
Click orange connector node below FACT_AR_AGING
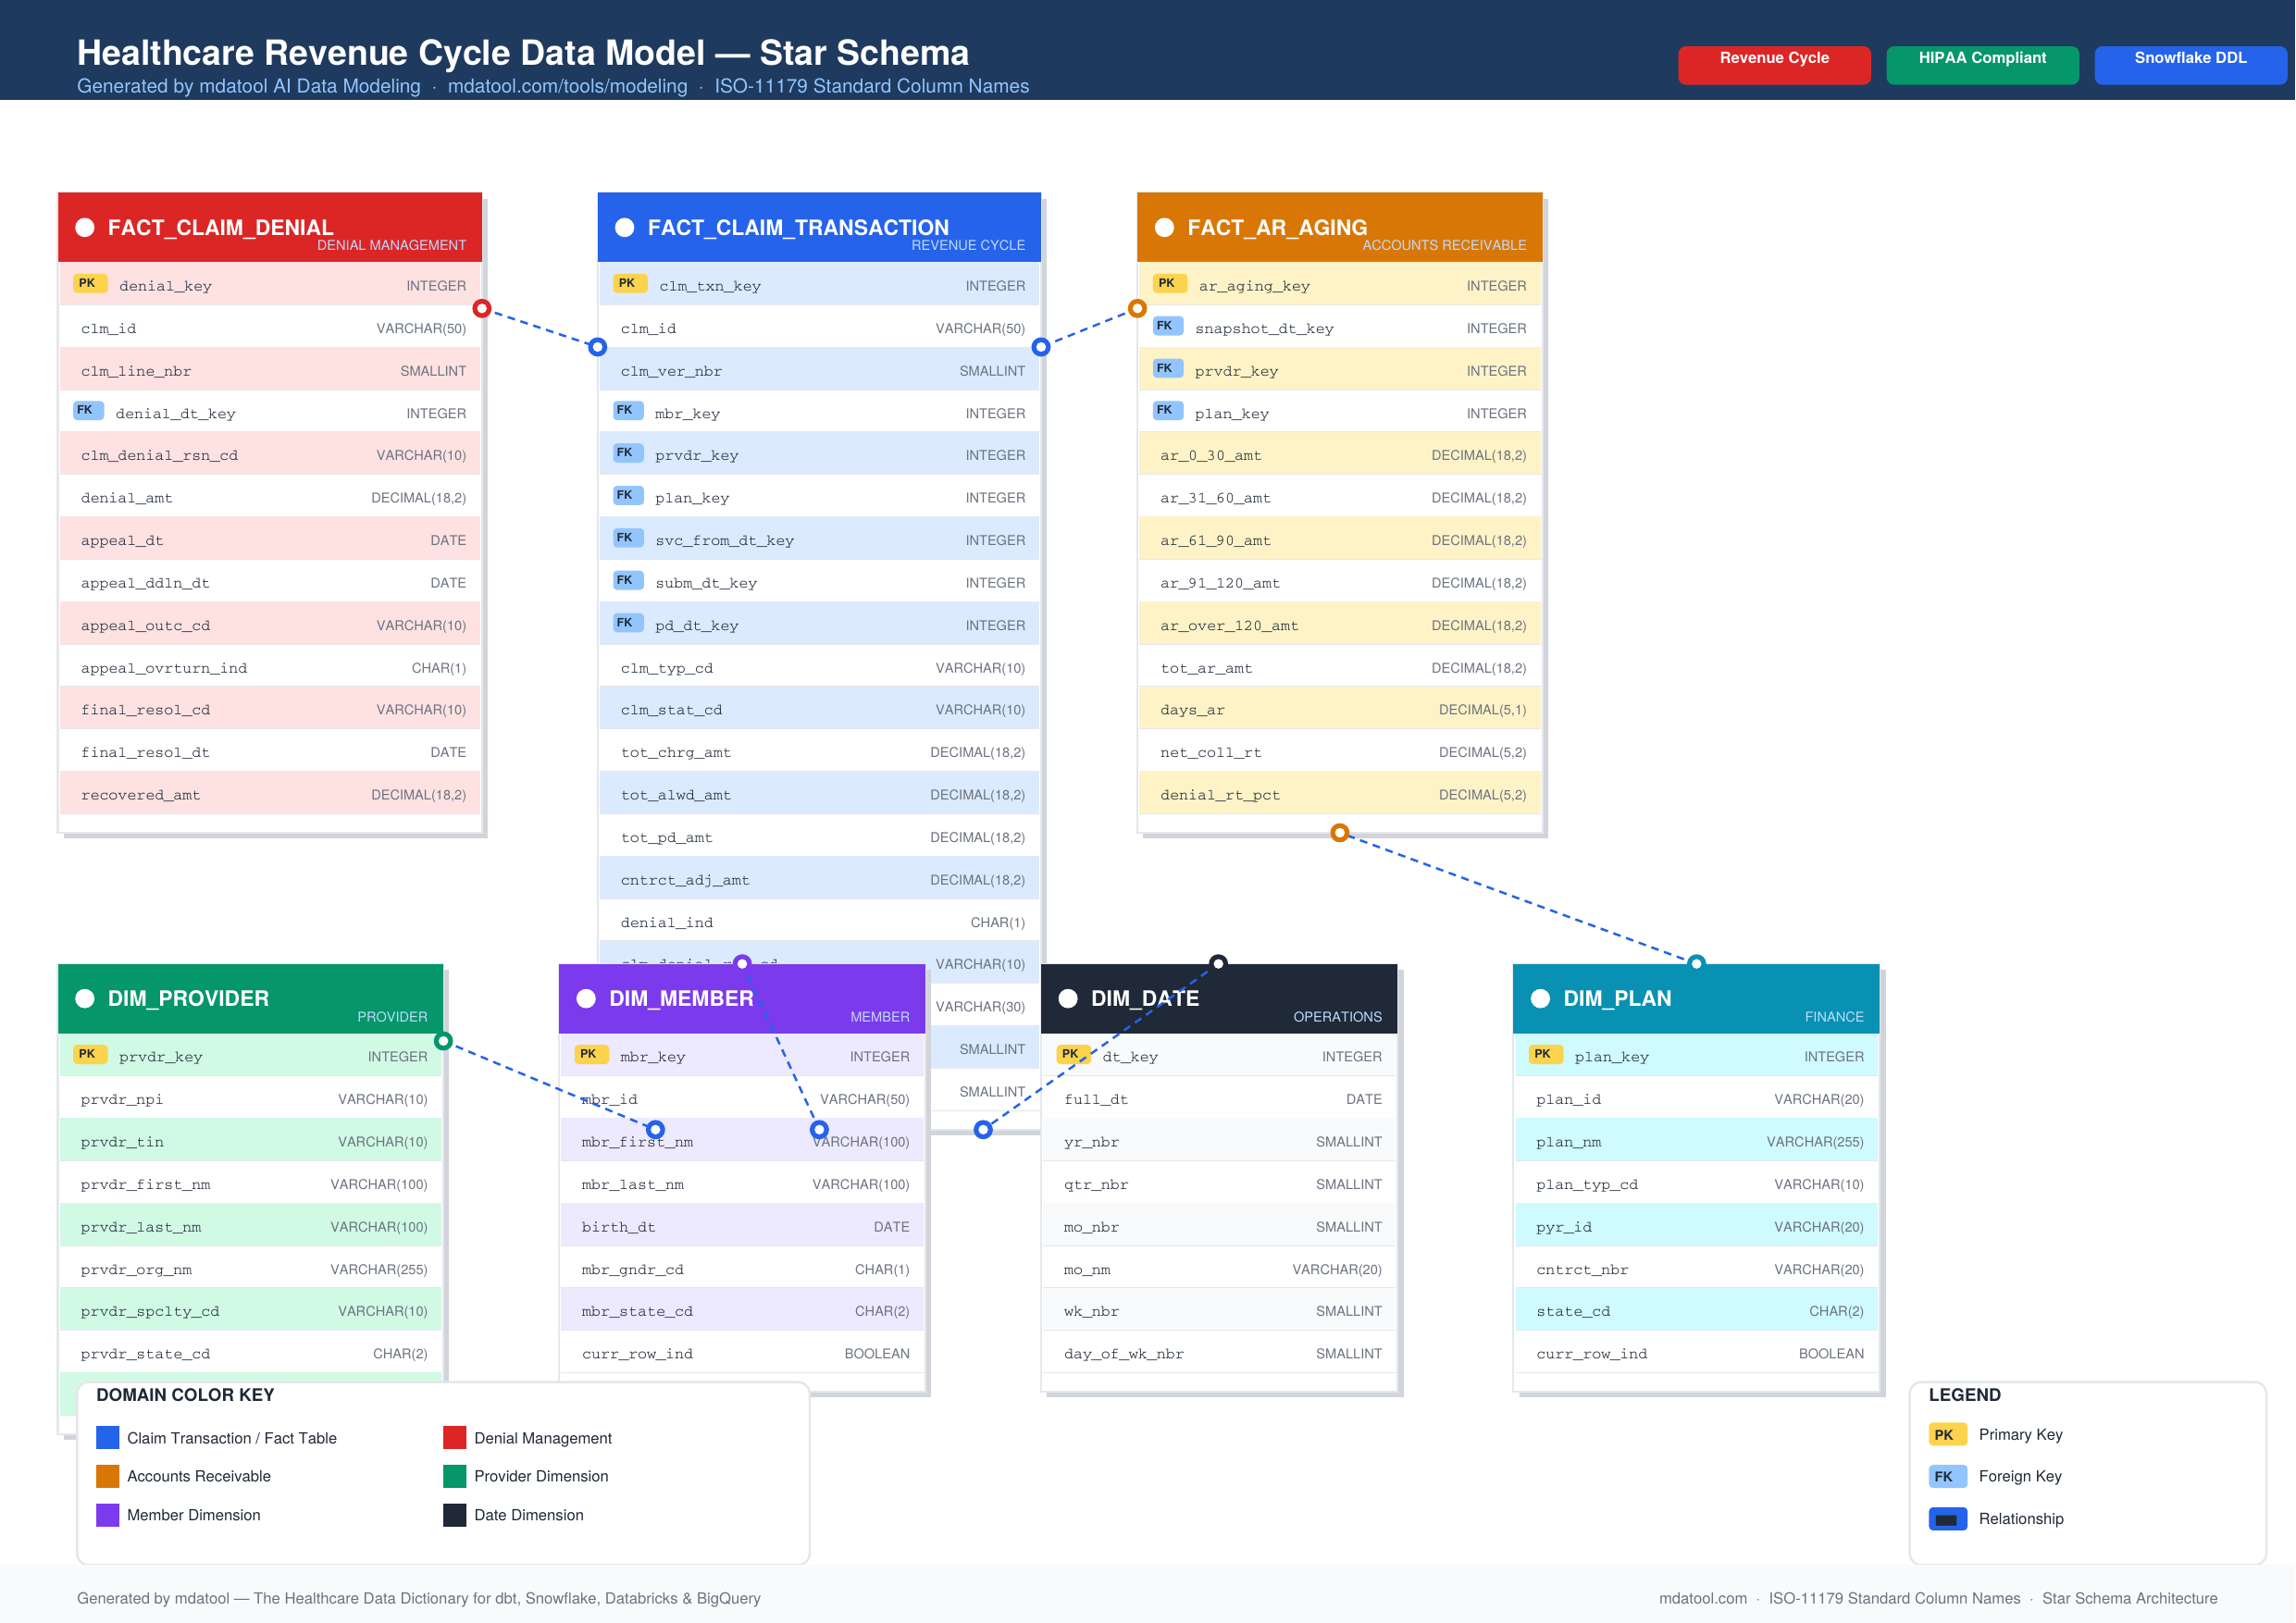tap(1340, 833)
